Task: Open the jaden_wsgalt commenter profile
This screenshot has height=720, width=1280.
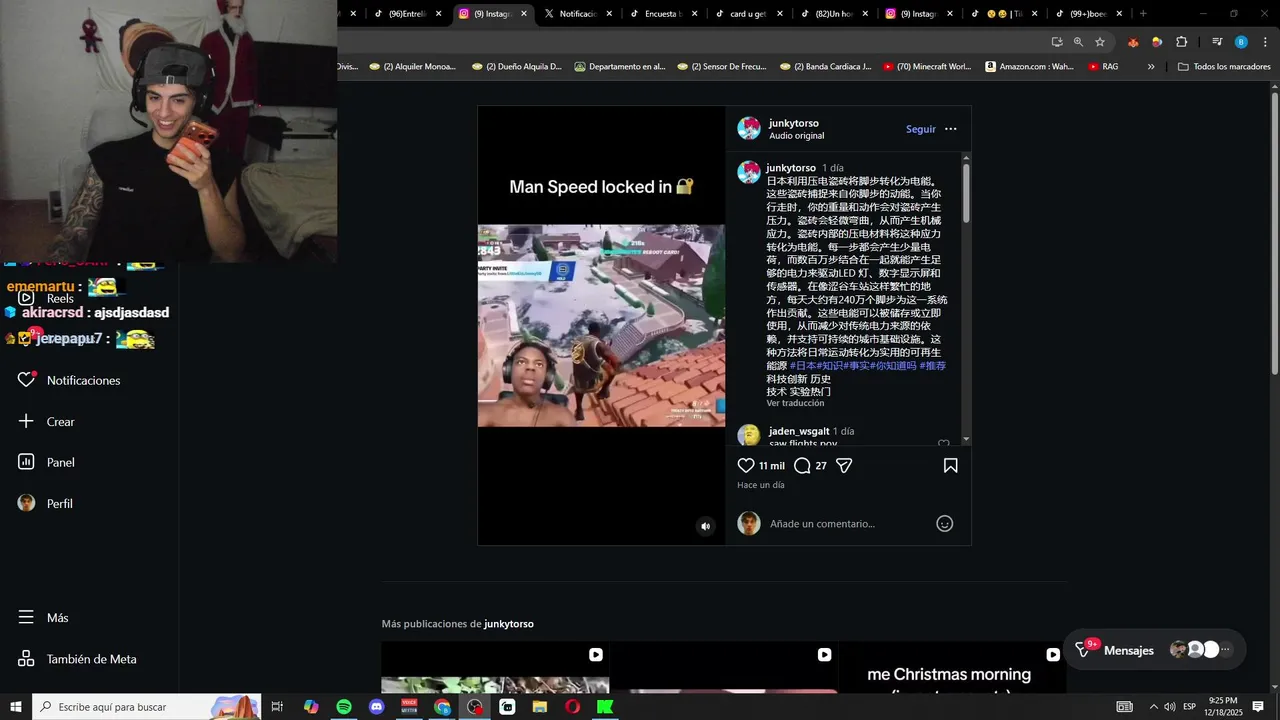Action: pyautogui.click(x=799, y=431)
